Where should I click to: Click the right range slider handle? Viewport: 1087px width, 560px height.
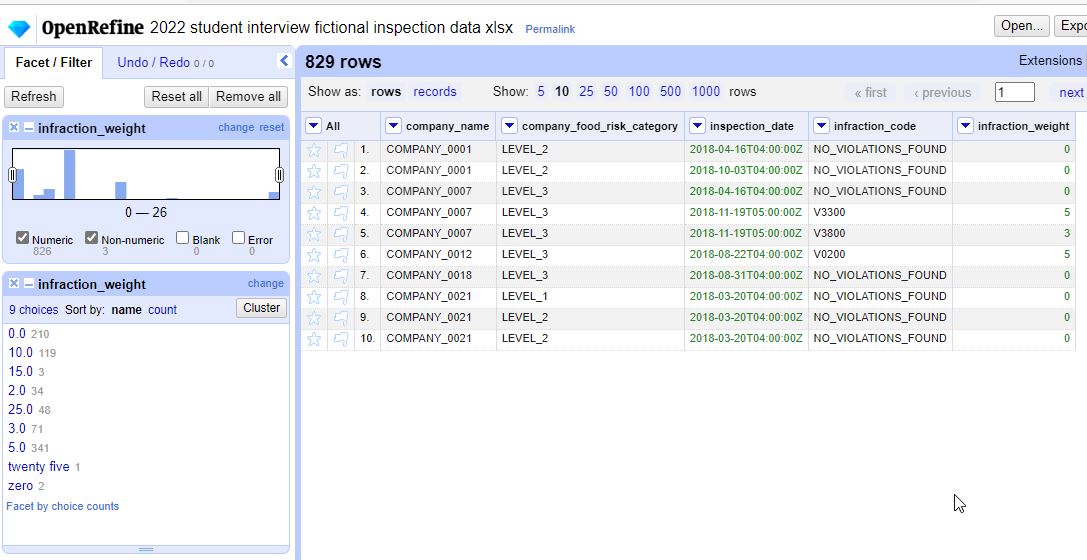[x=279, y=175]
